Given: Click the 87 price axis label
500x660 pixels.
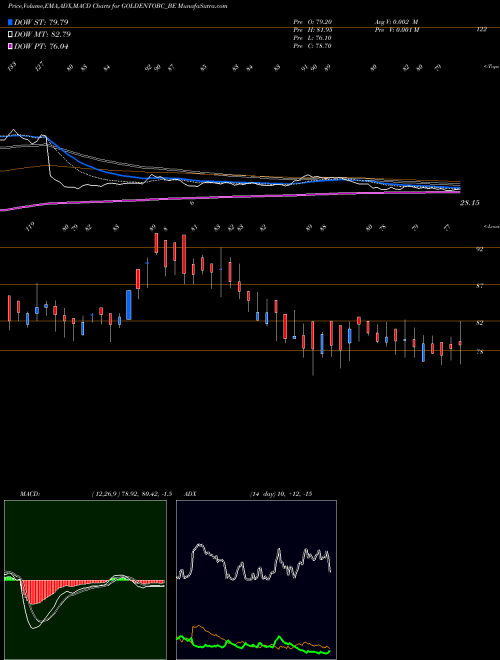Looking at the screenshot, I should [479, 286].
